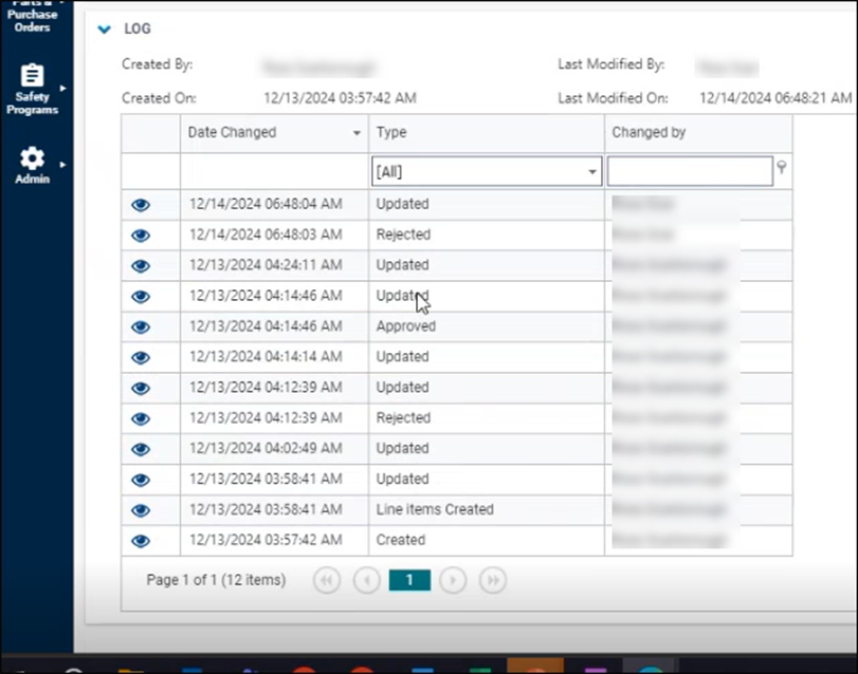This screenshot has height=674, width=858.
Task: View the 04:12:39 AM Updated log entry
Action: (x=141, y=388)
